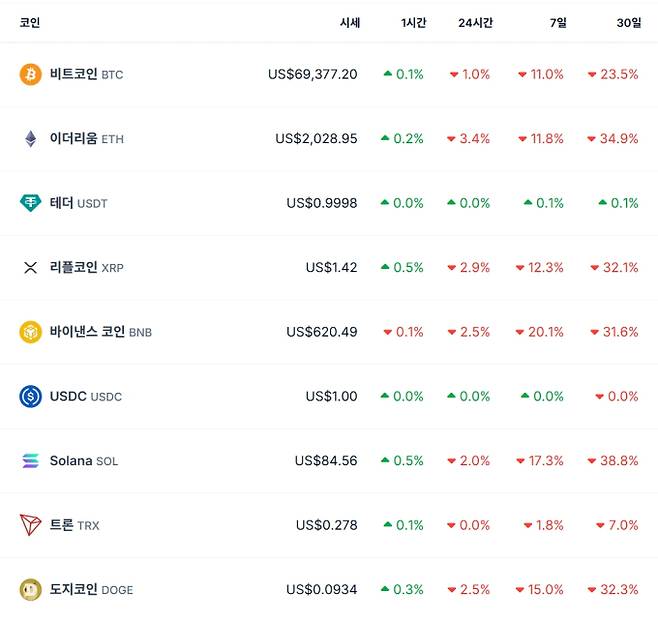Open the 도지코인 DOGE coin link
This screenshot has width=658, height=621.
point(91,590)
